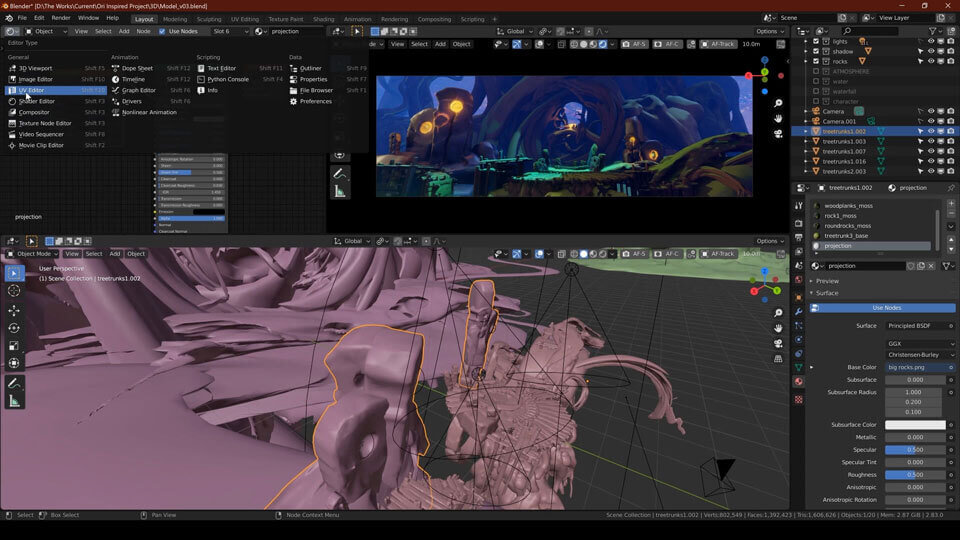Click the Specular value slider

[915, 450]
